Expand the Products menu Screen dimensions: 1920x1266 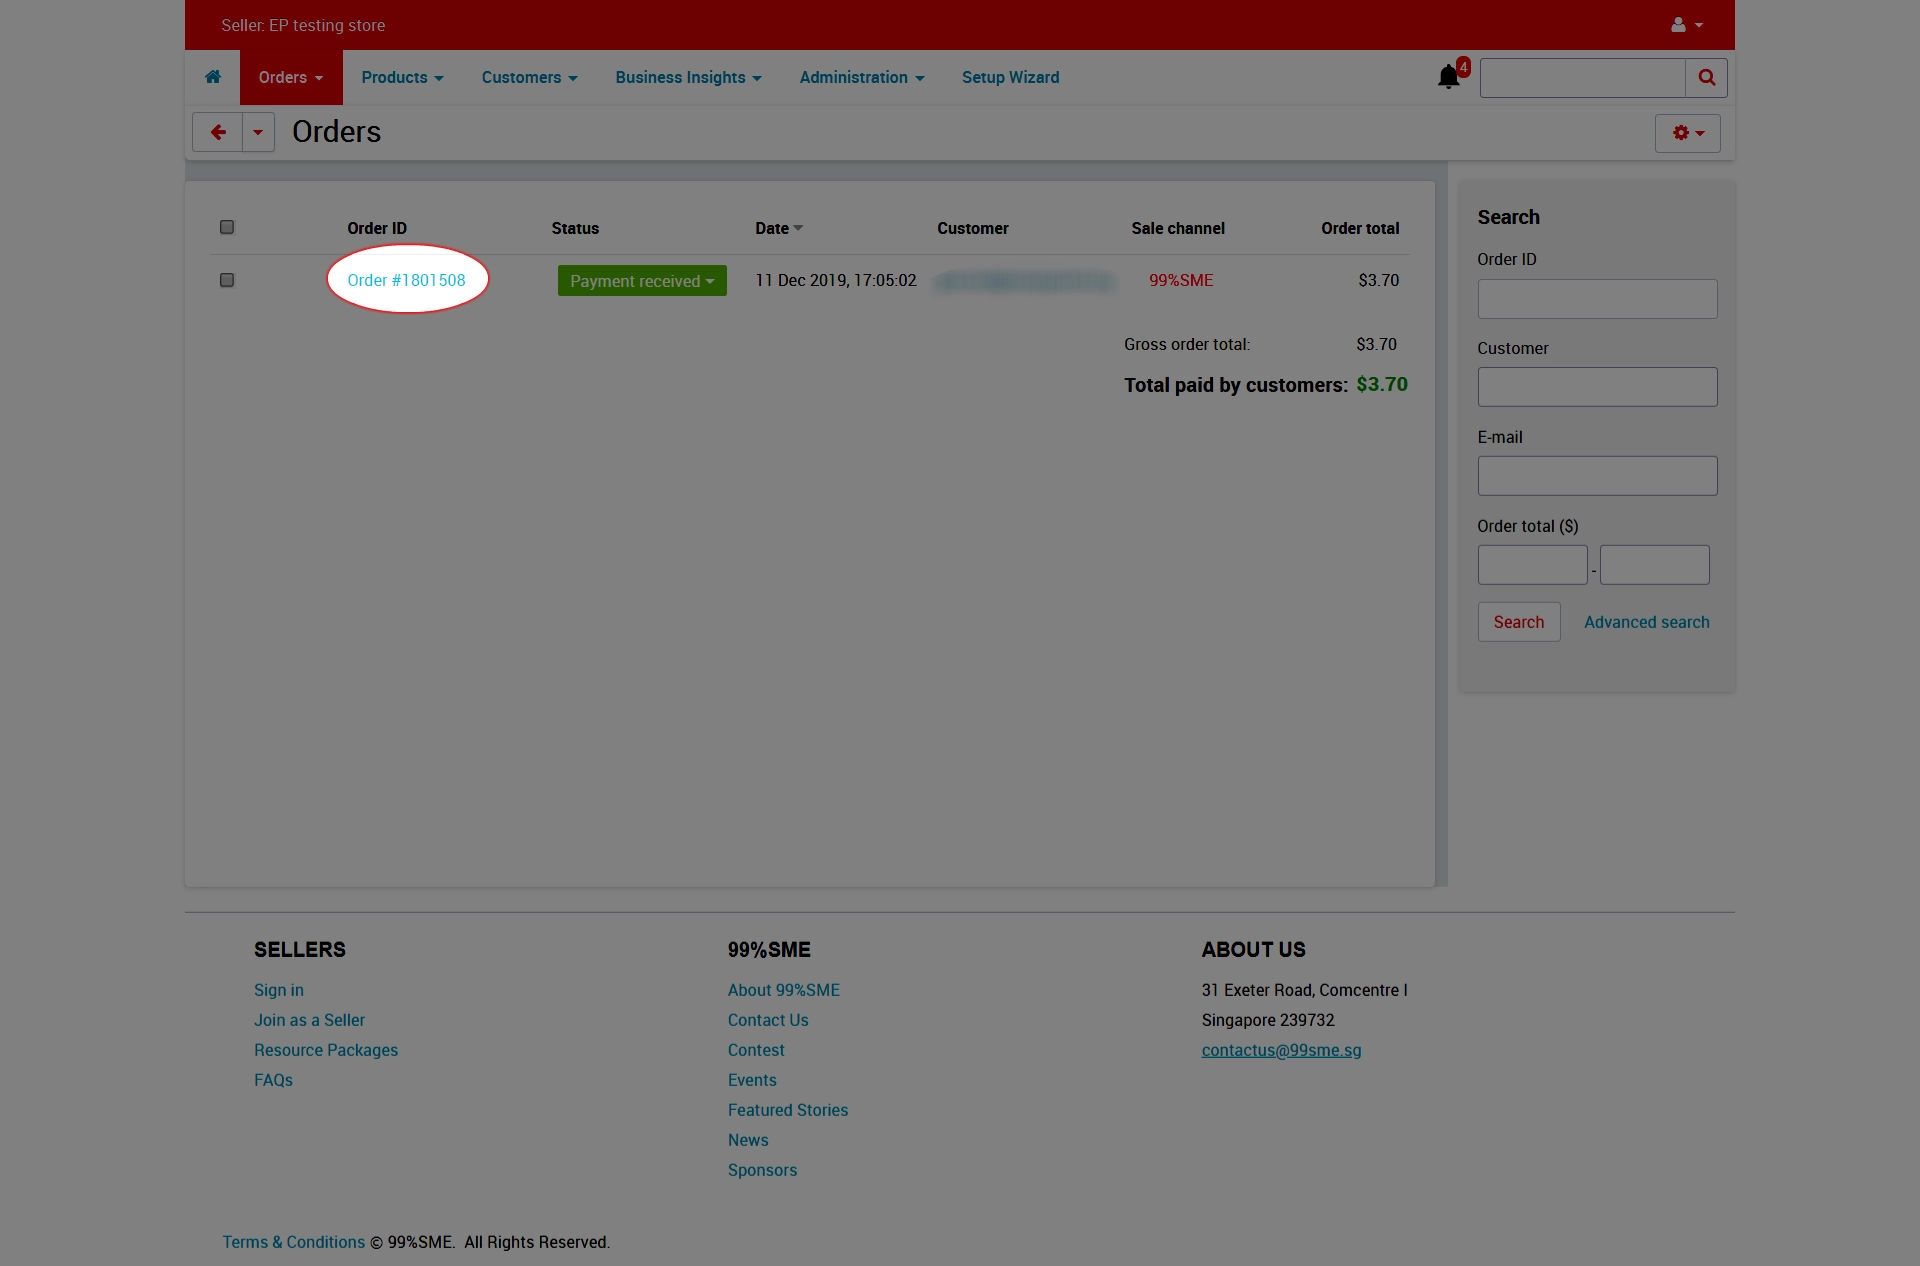[402, 77]
